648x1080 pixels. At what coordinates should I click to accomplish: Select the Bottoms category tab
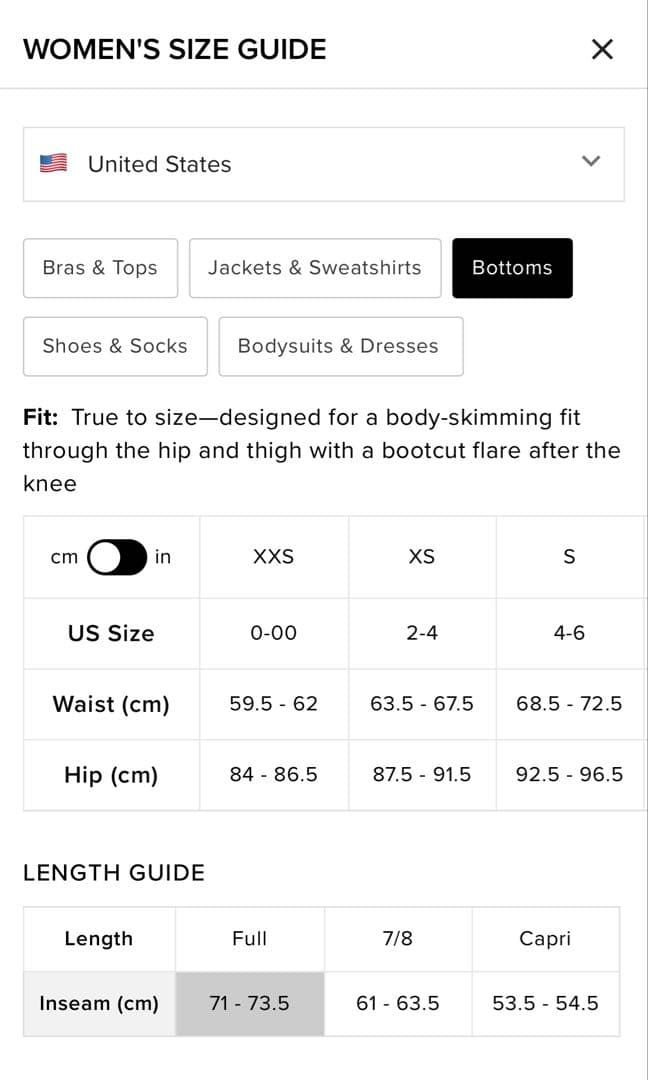click(512, 268)
